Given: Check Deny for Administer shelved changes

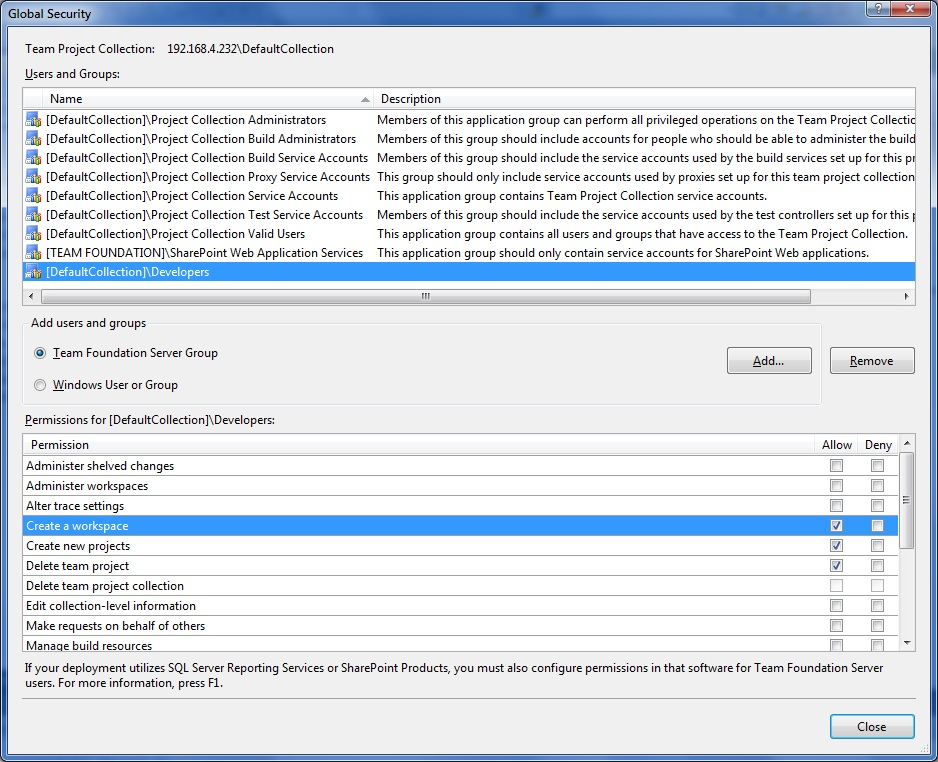Looking at the screenshot, I should coord(877,466).
